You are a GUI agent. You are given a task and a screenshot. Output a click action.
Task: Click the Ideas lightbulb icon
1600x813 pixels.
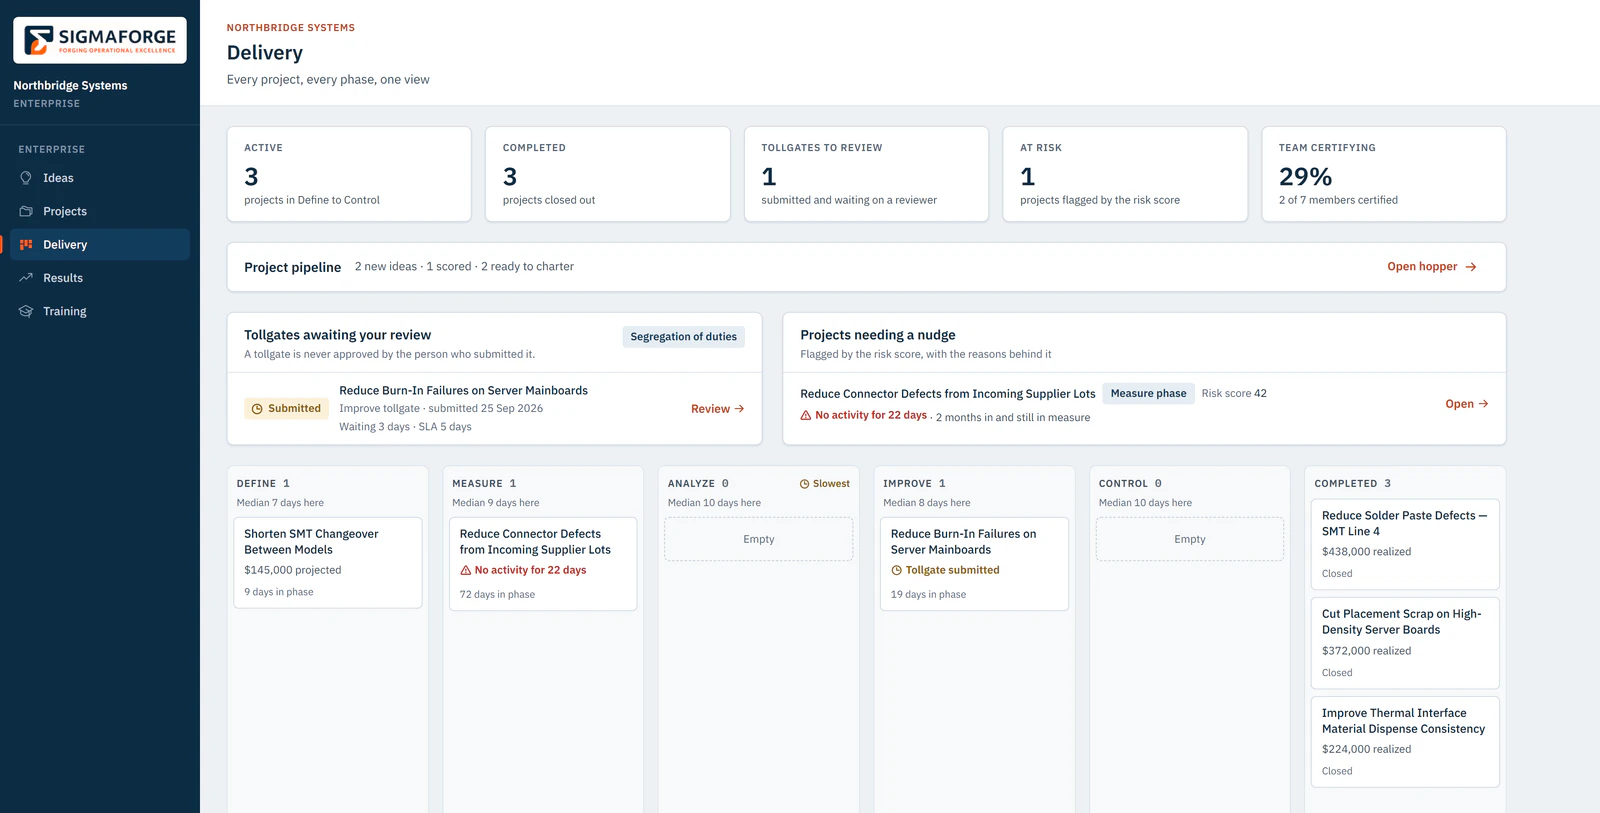[x=26, y=178]
